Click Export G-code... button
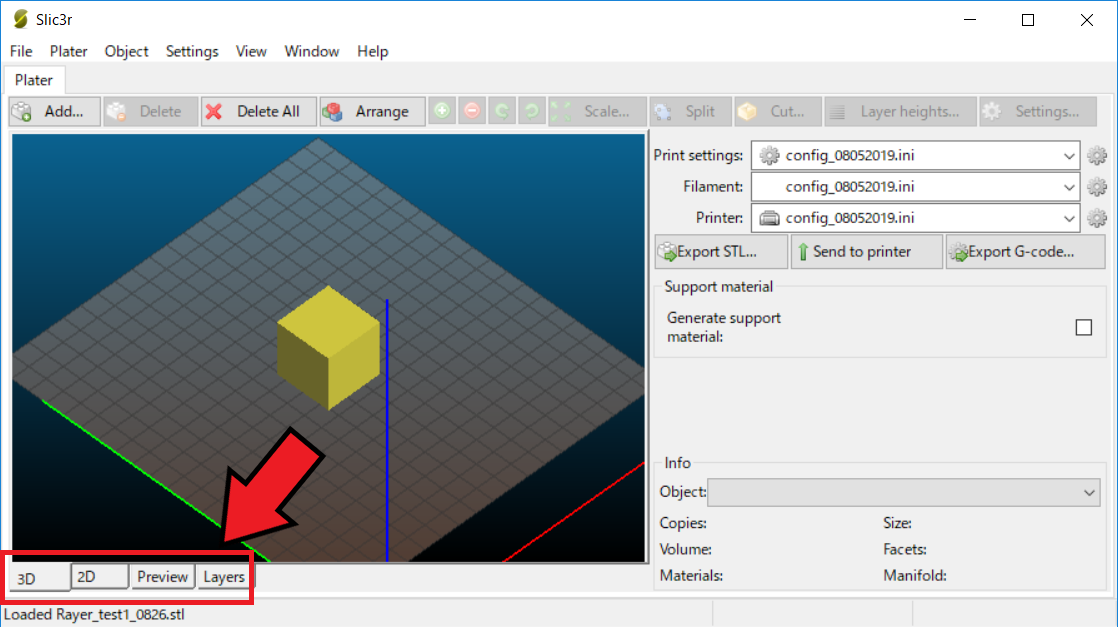 tap(1025, 252)
